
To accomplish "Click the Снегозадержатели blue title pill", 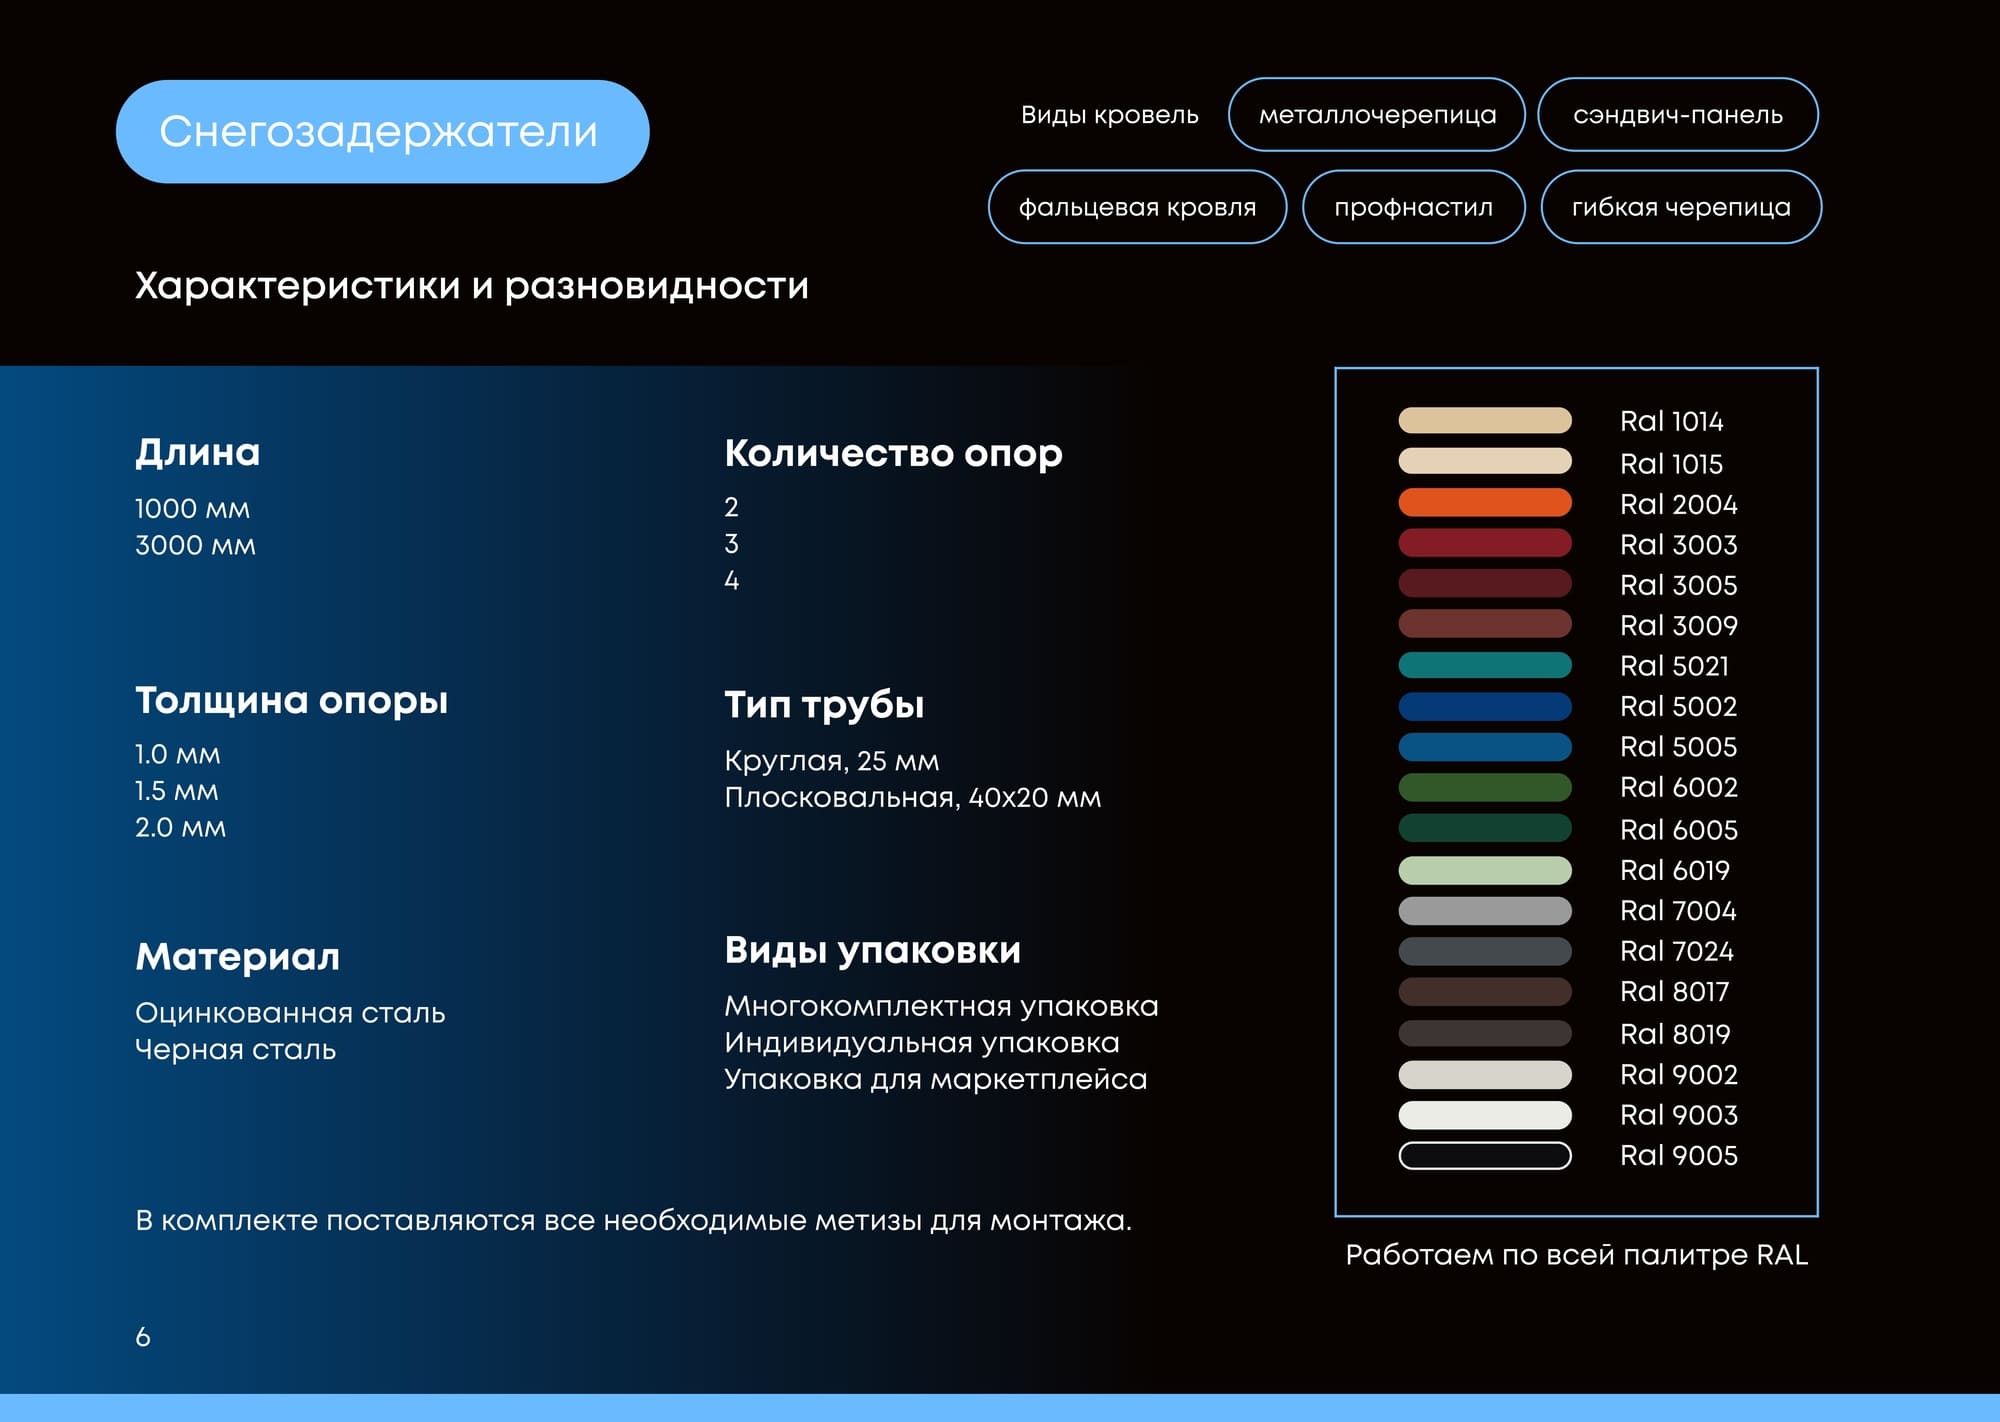I will click(382, 131).
